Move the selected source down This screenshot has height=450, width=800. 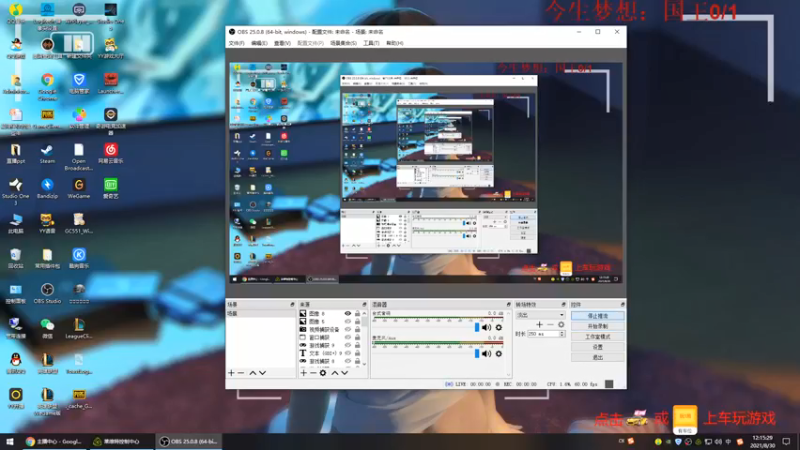tap(345, 373)
